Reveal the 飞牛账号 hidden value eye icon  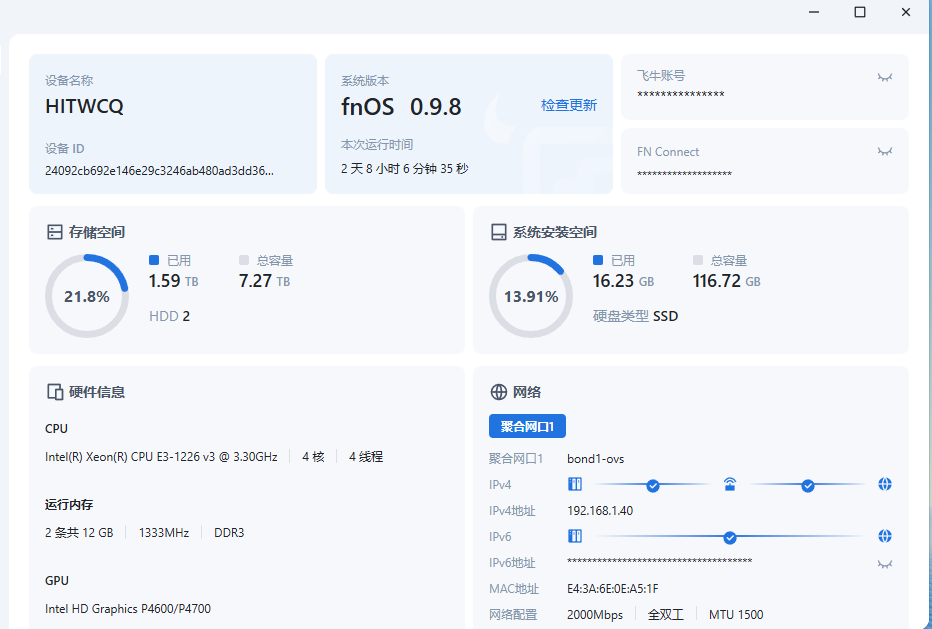click(884, 77)
